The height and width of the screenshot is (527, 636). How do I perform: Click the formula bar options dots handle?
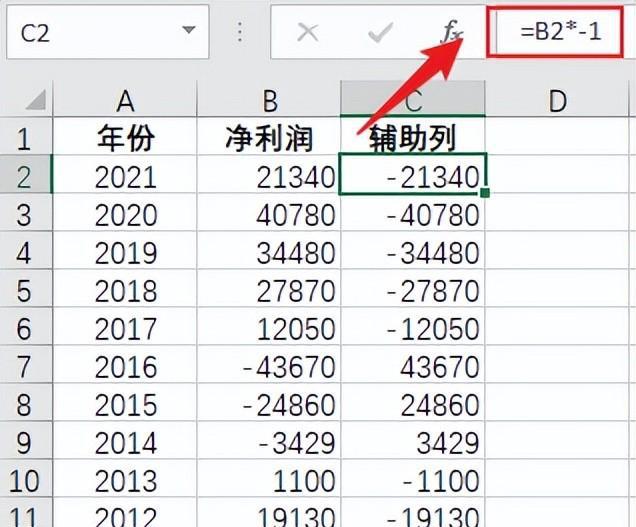(x=240, y=32)
